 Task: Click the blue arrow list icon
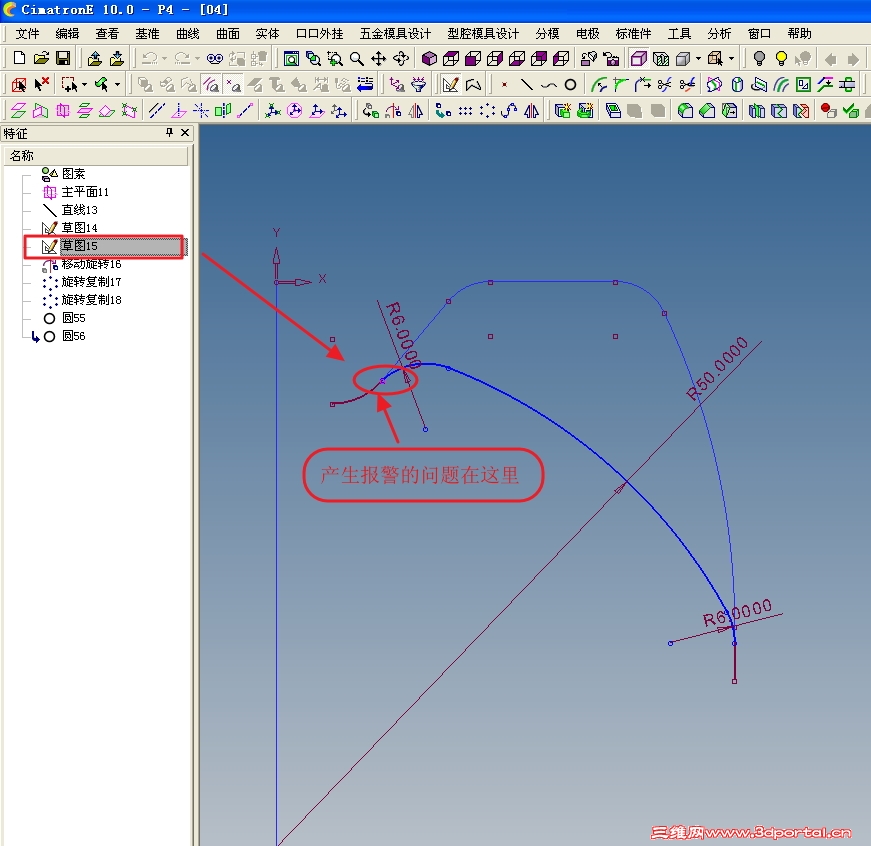click(365, 84)
